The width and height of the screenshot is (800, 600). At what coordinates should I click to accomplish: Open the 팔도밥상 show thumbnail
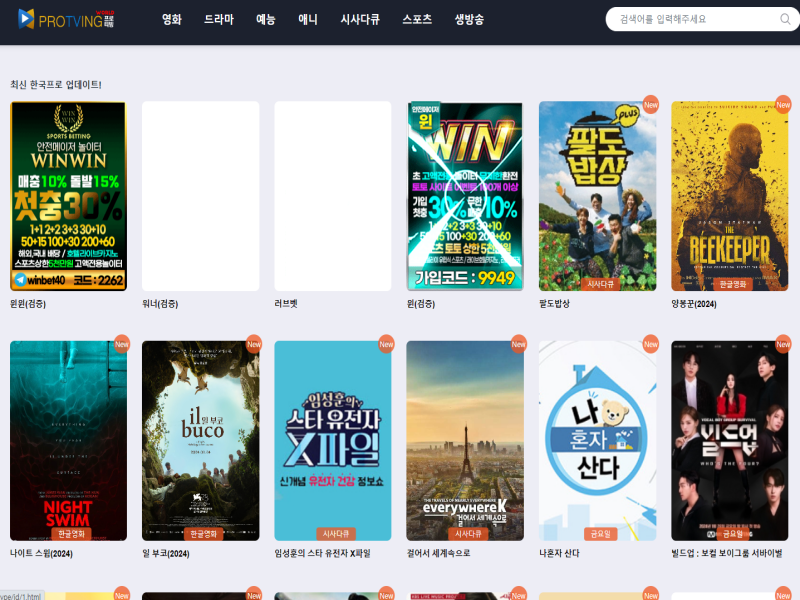pos(597,196)
